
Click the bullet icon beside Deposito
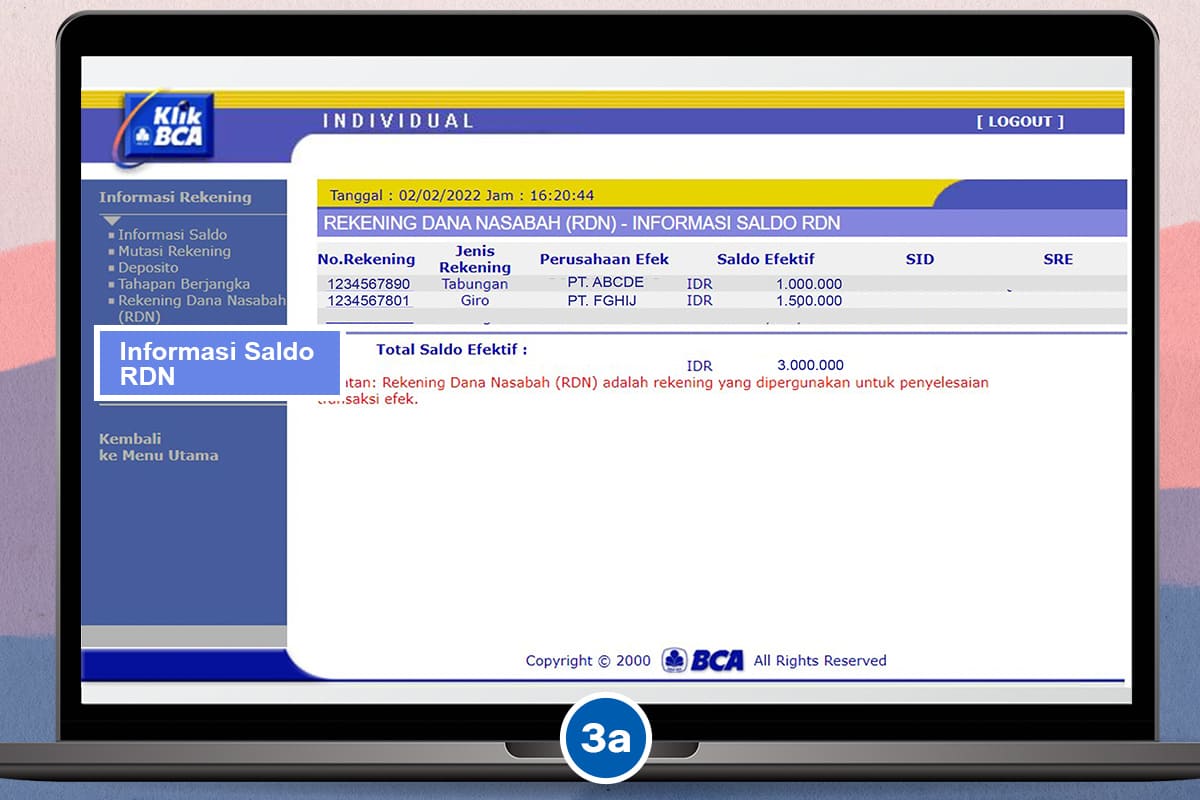(x=113, y=267)
